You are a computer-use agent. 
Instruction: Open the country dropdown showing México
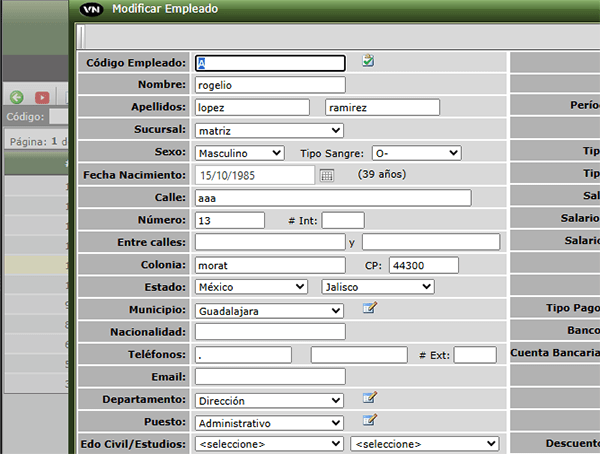pyautogui.click(x=251, y=287)
